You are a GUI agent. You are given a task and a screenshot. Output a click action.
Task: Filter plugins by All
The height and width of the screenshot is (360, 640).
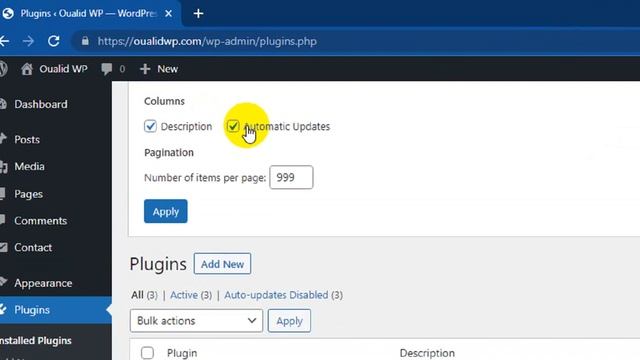[138, 295]
